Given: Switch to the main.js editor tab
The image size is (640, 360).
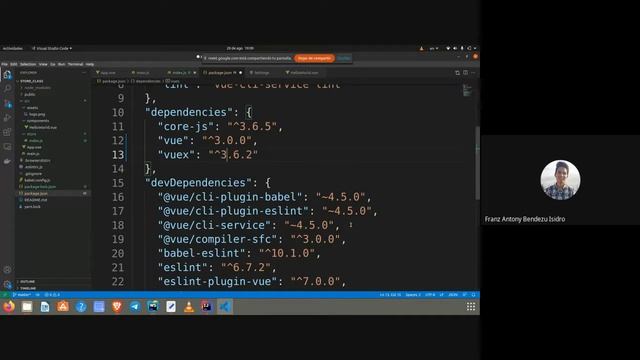Looking at the screenshot, I should [x=142, y=73].
